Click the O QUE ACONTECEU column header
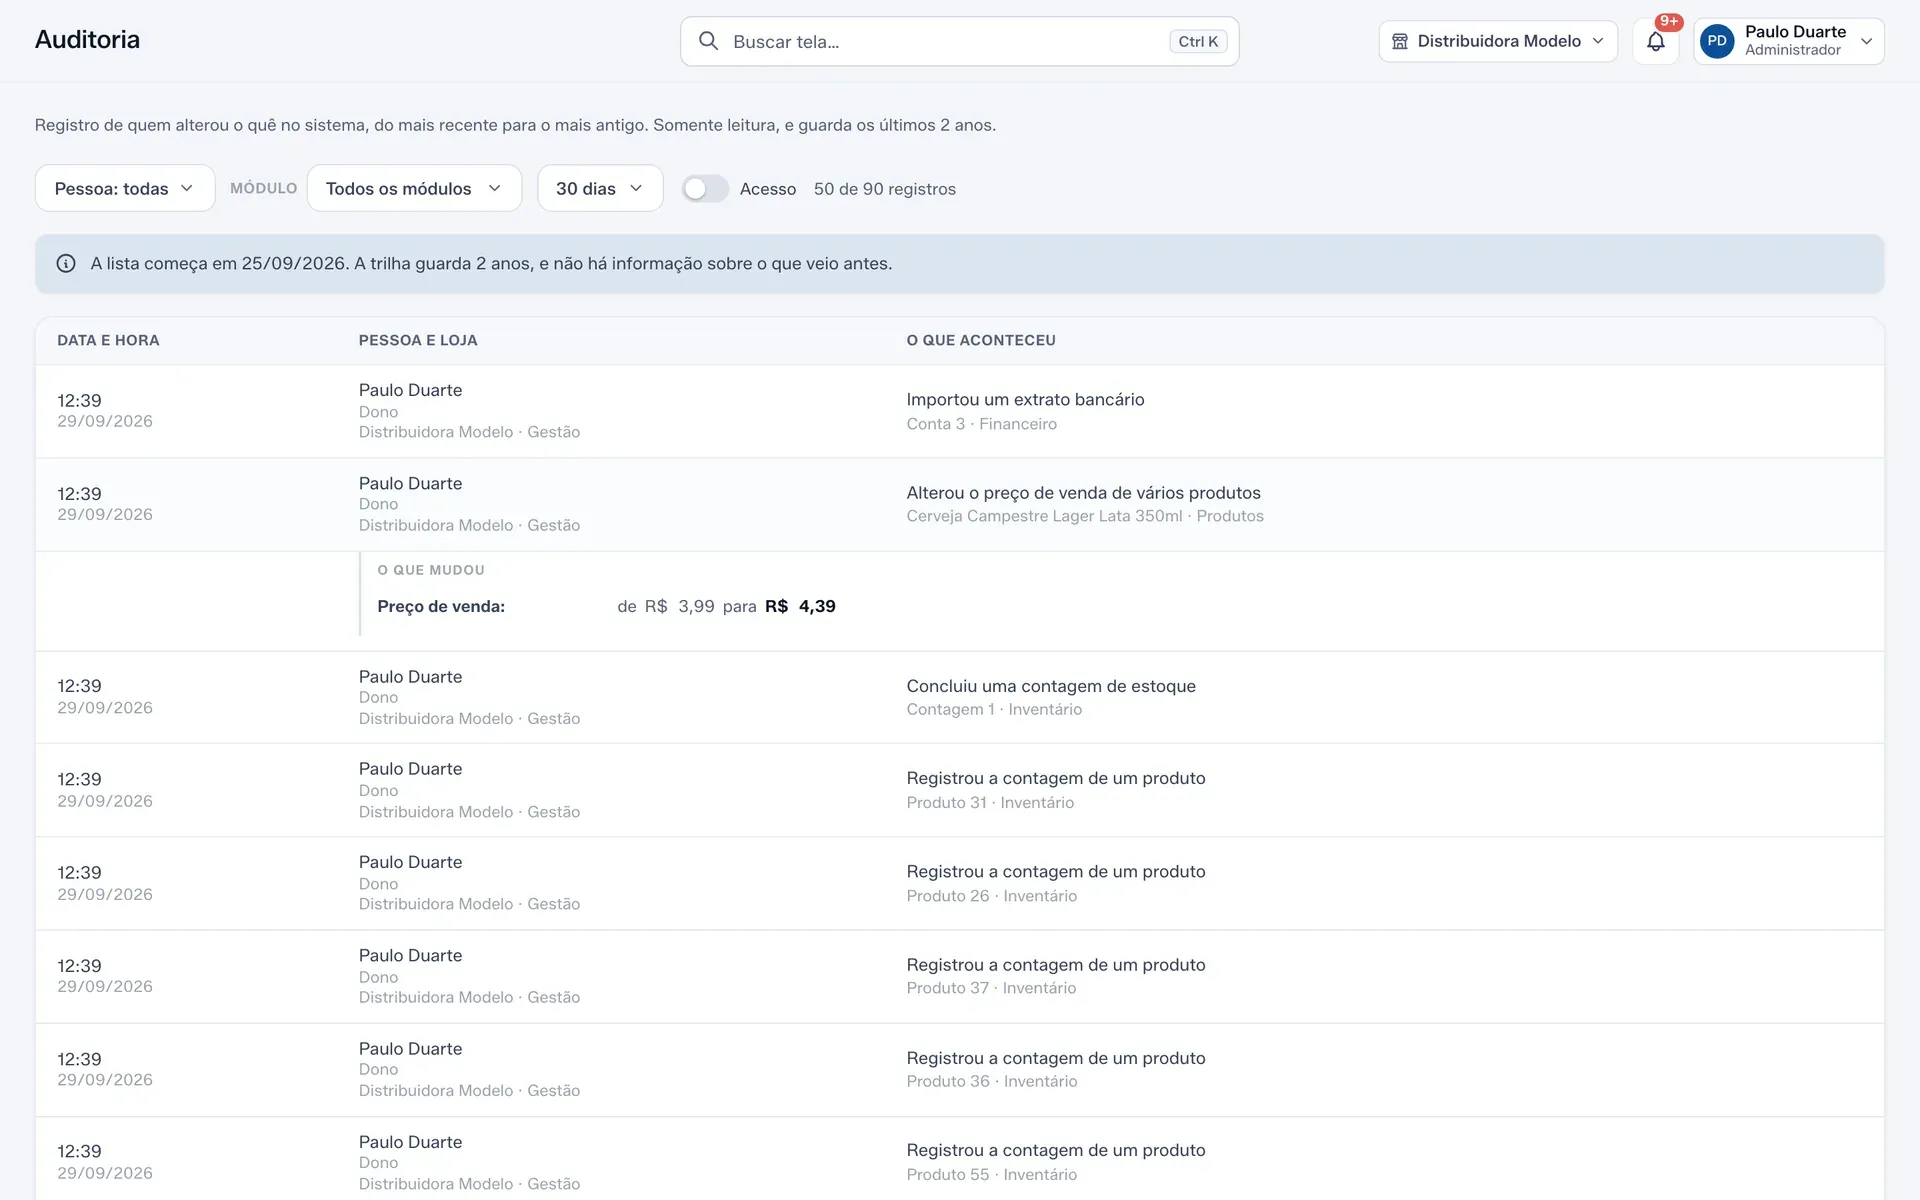Viewport: 1920px width, 1200px height. [981, 341]
